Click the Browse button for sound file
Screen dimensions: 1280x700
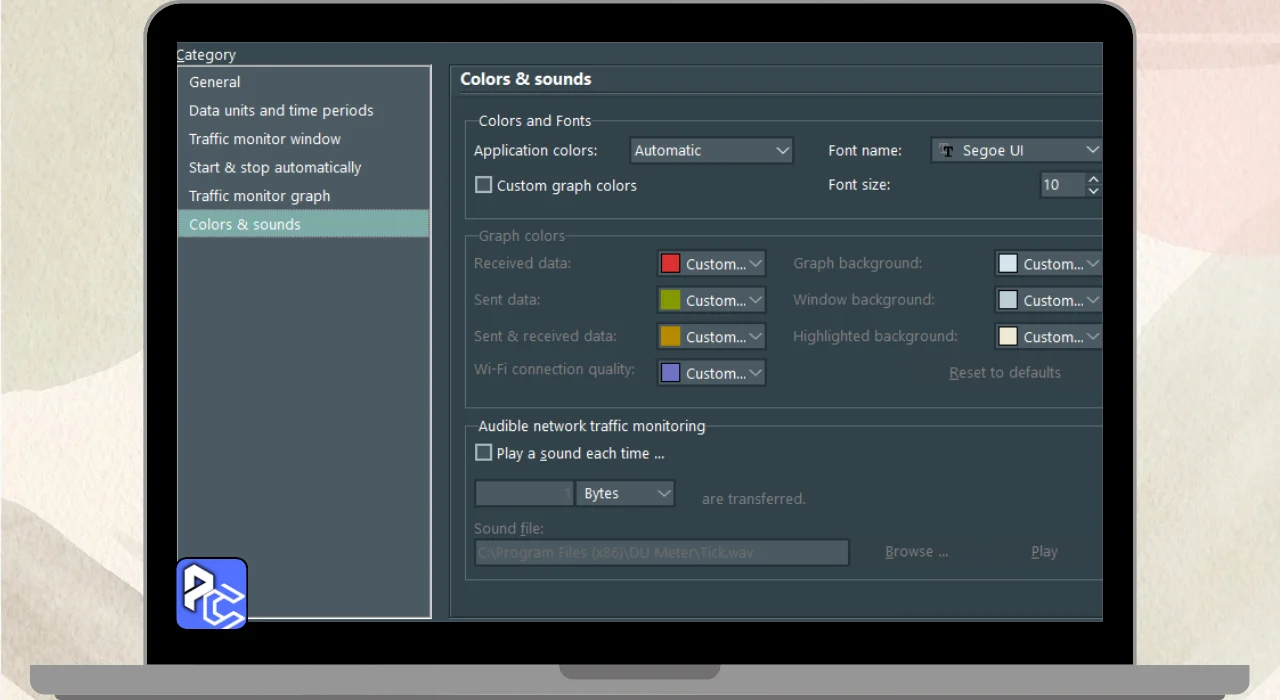(916, 552)
